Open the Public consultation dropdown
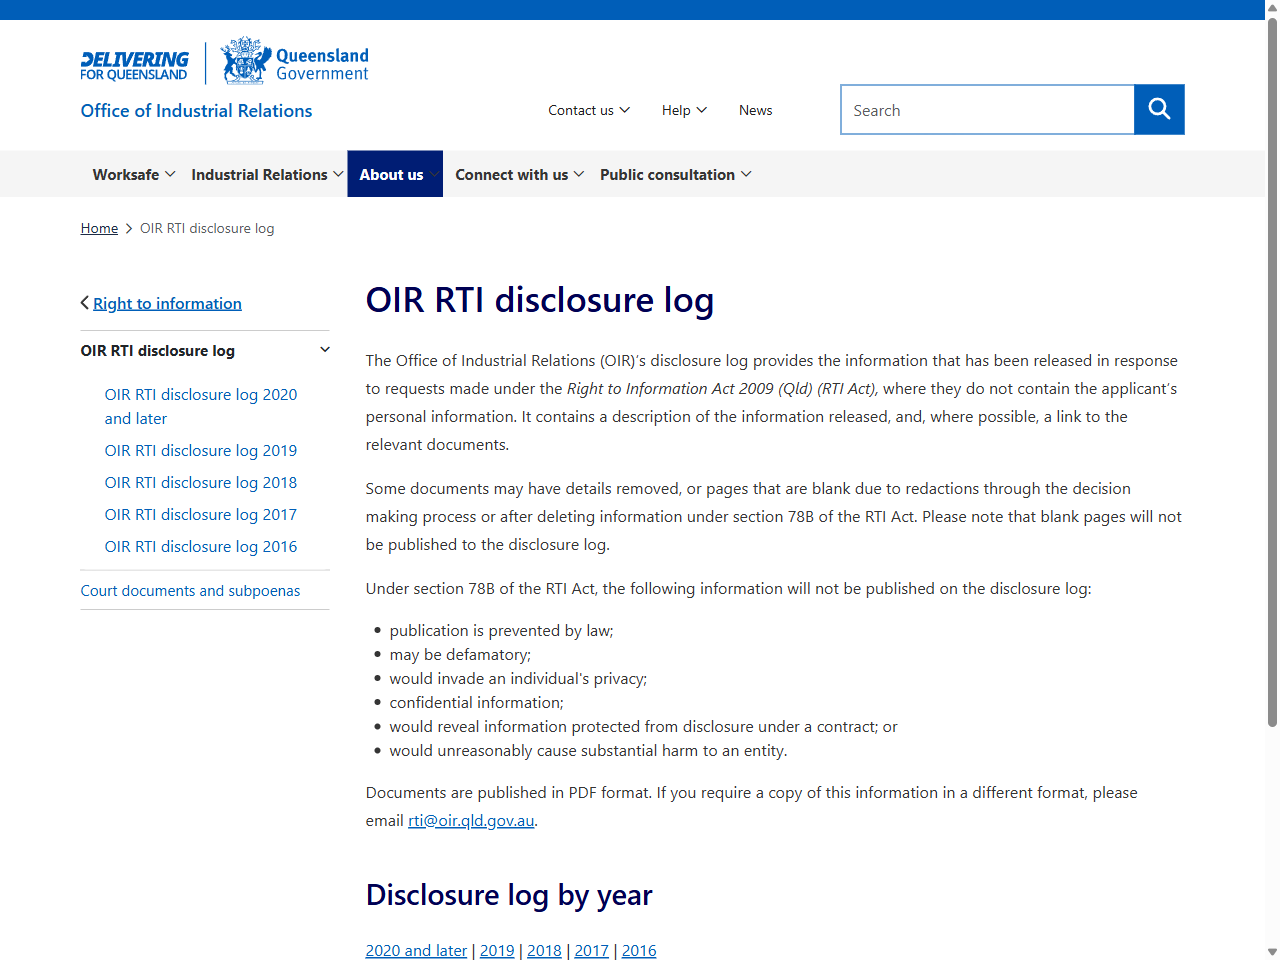The image size is (1280, 960). tap(674, 174)
